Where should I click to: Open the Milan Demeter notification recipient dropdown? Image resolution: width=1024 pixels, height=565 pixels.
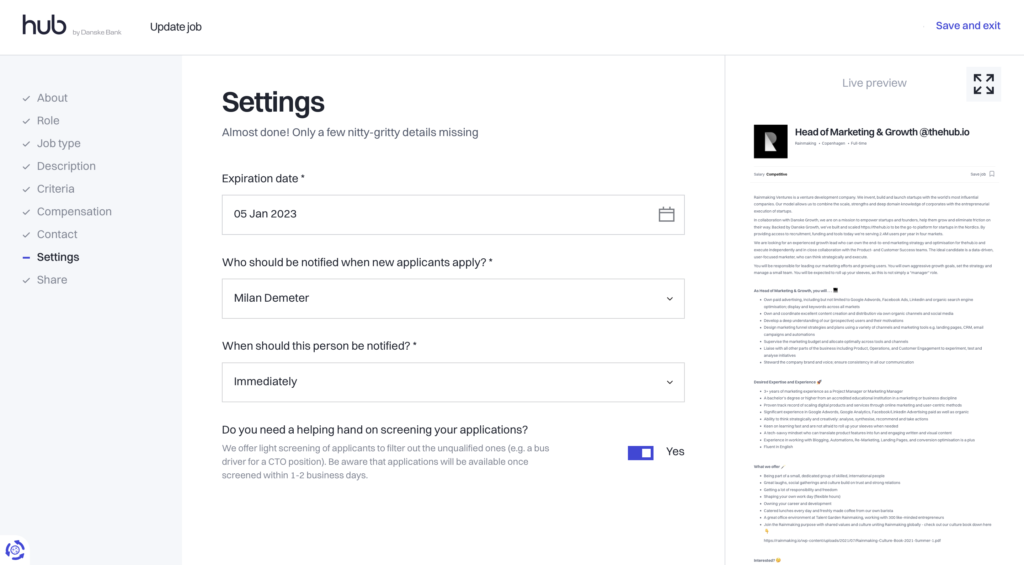[452, 298]
